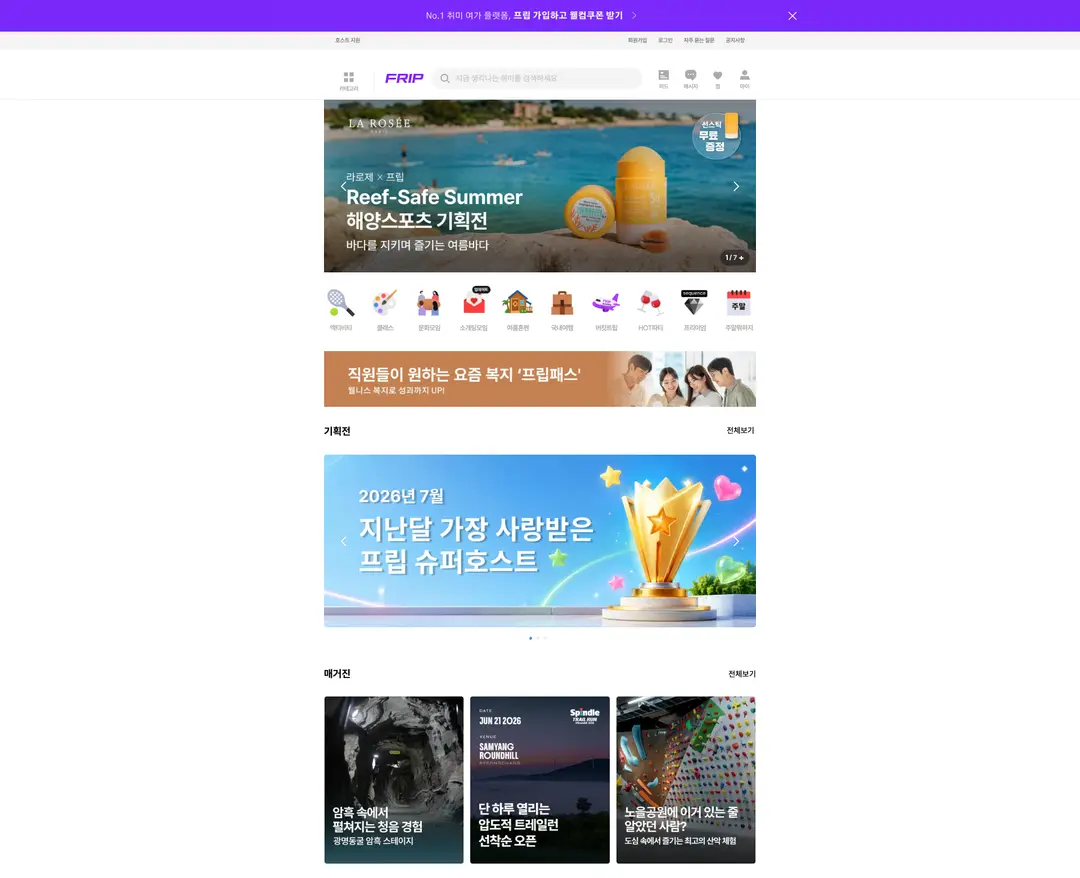Image resolution: width=1080 pixels, height=878 pixels.
Task: Show previous 기획전 carousel slide
Action: 344,541
